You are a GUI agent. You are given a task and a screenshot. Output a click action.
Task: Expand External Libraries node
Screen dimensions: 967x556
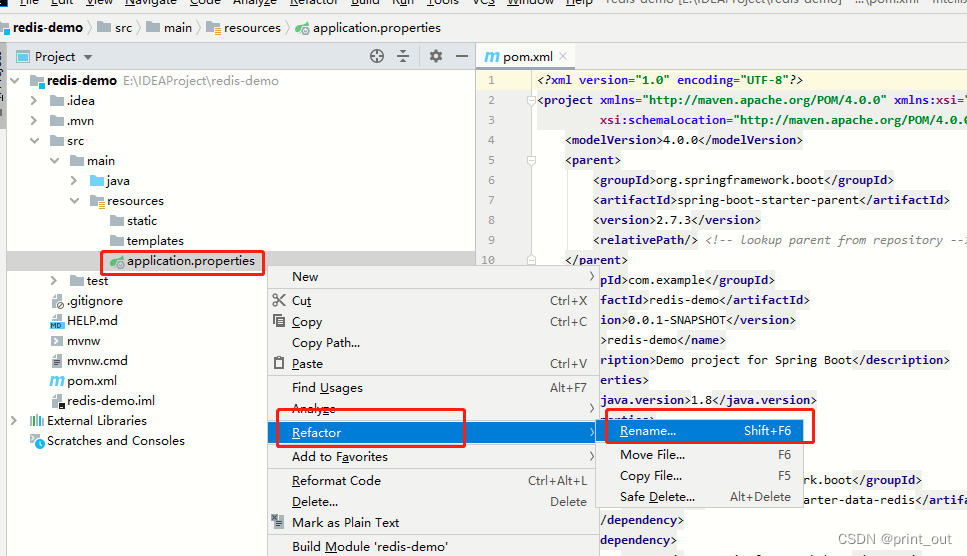point(14,421)
